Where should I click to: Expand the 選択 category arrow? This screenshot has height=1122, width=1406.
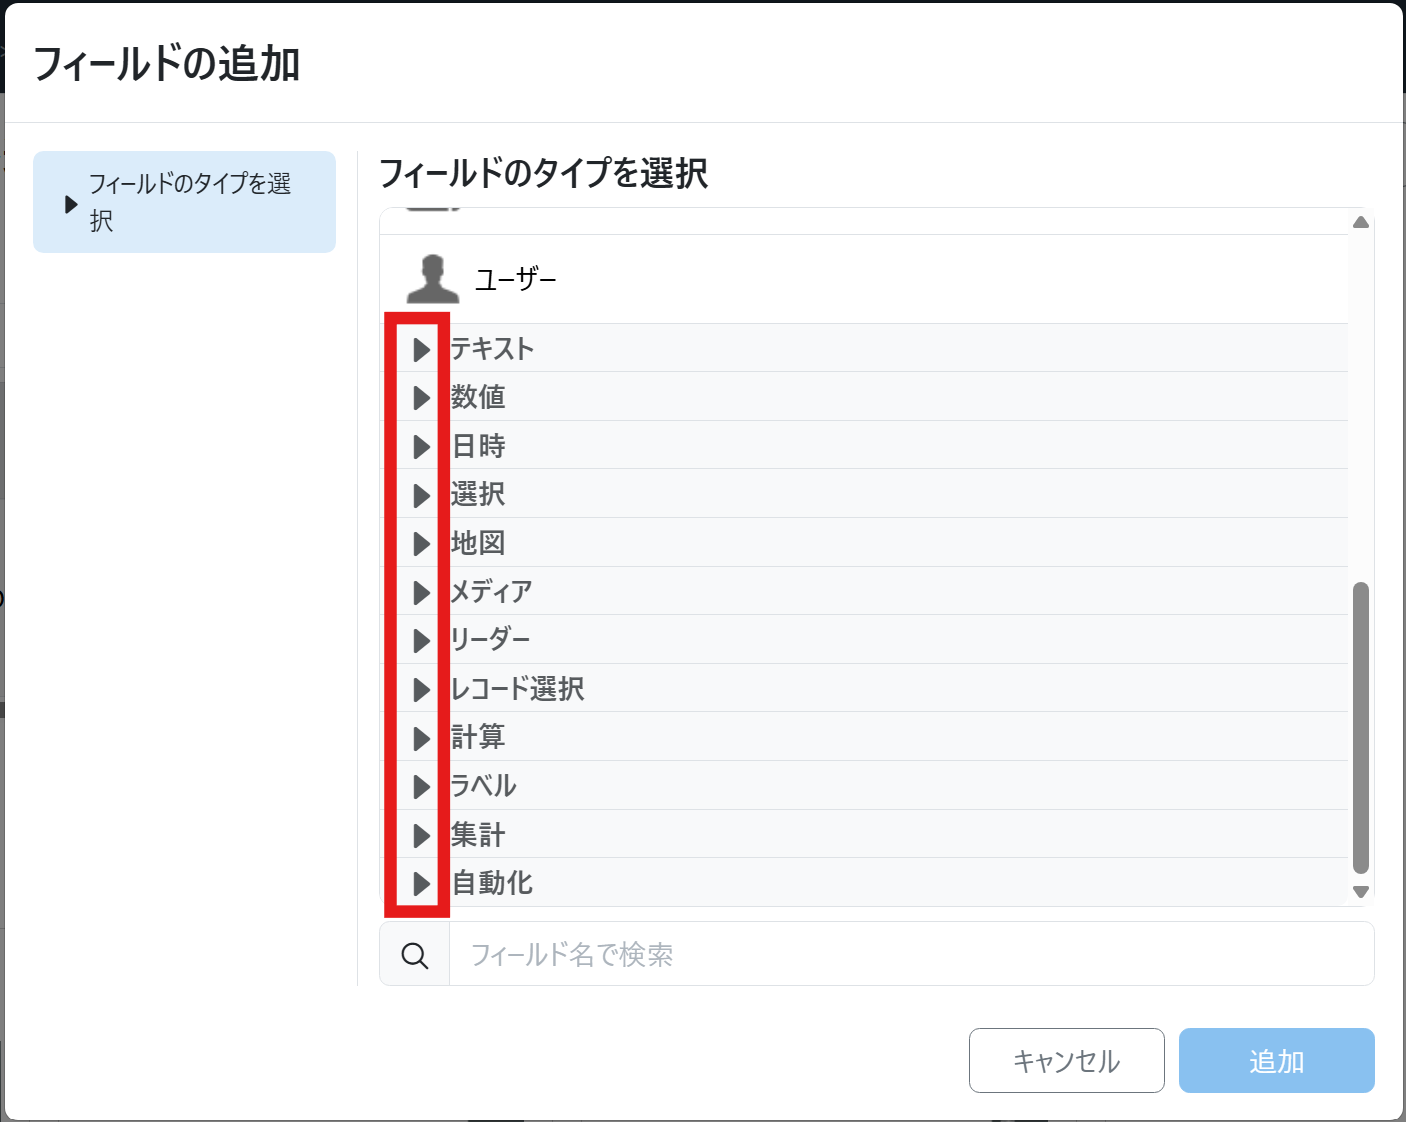[x=421, y=495]
